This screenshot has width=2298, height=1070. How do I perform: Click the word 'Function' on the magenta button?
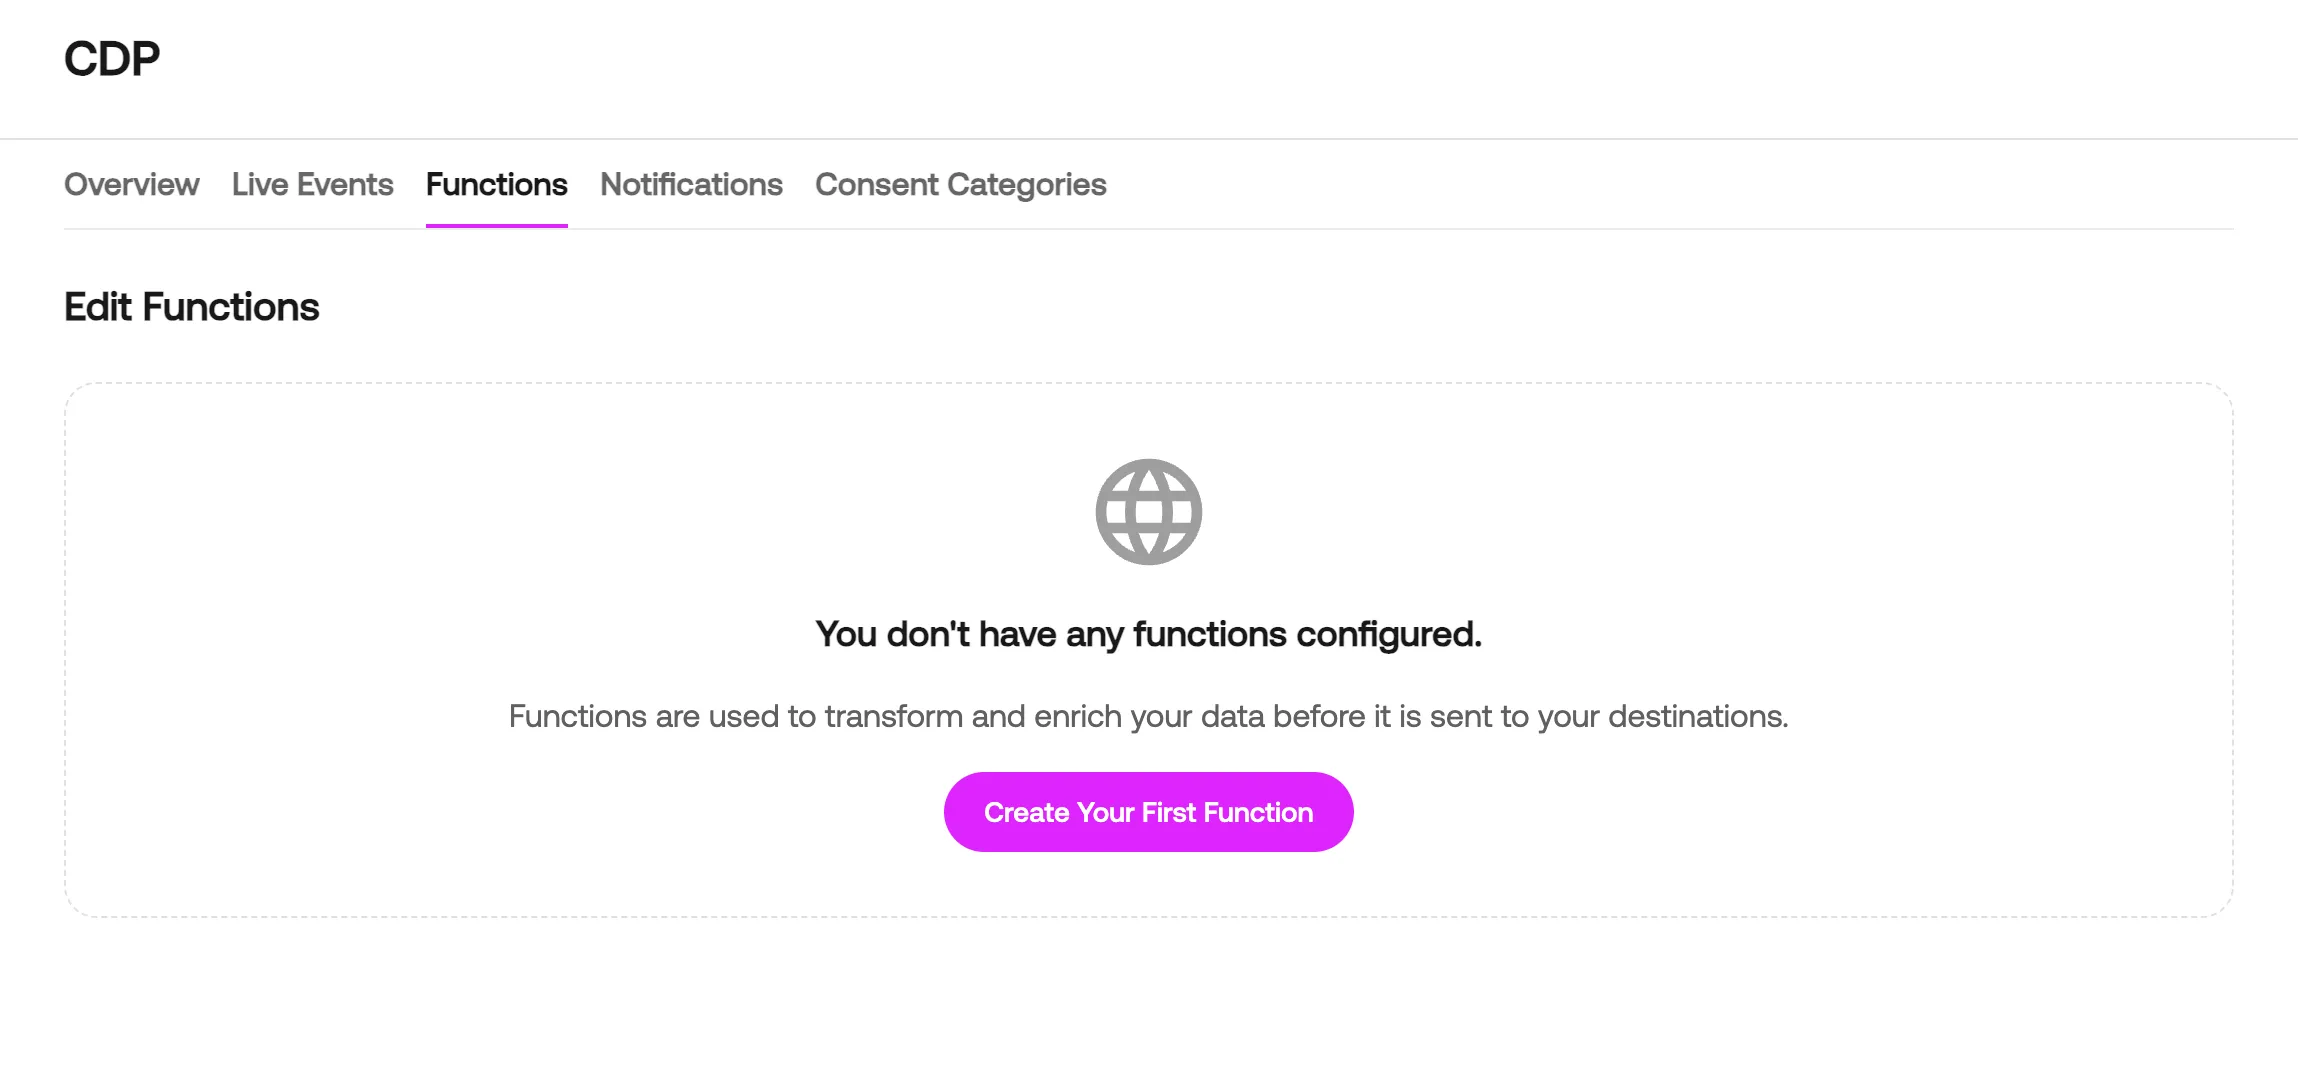click(1258, 812)
